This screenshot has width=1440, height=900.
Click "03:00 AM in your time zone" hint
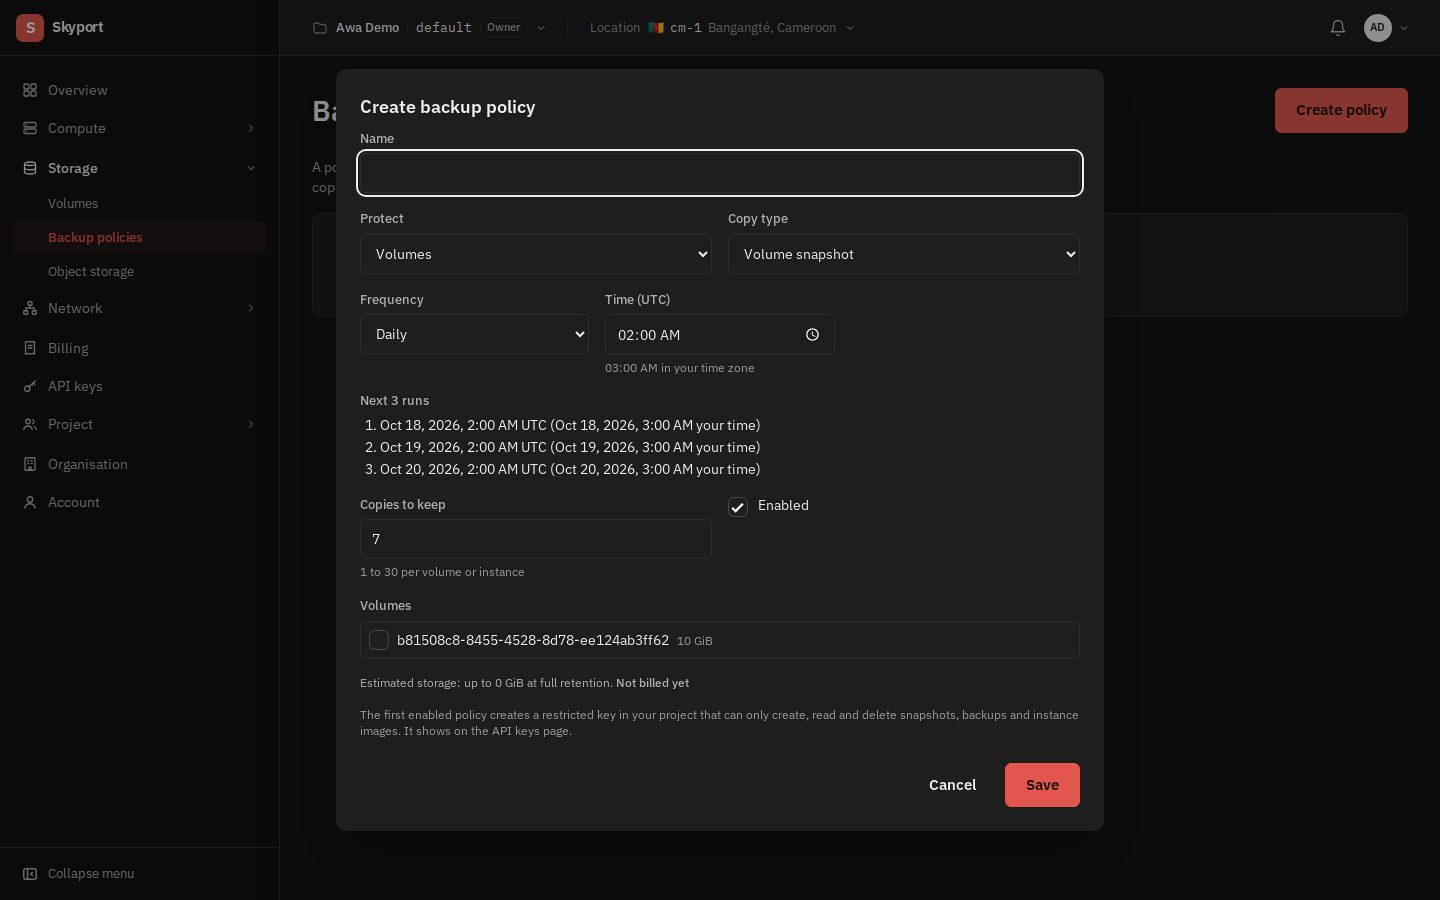point(680,368)
